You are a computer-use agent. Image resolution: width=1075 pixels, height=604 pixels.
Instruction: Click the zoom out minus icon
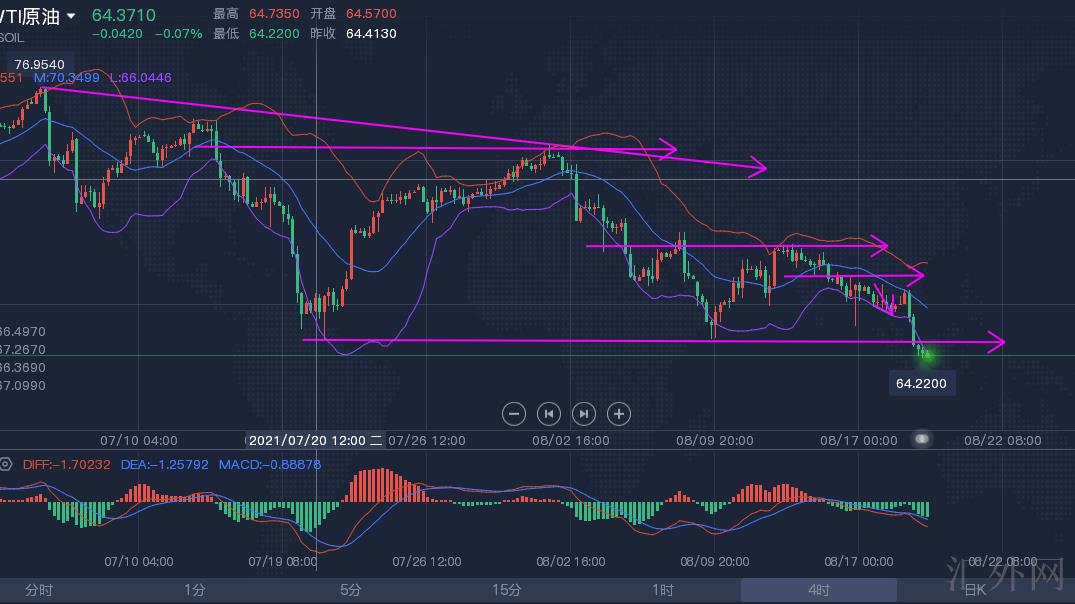pos(513,413)
